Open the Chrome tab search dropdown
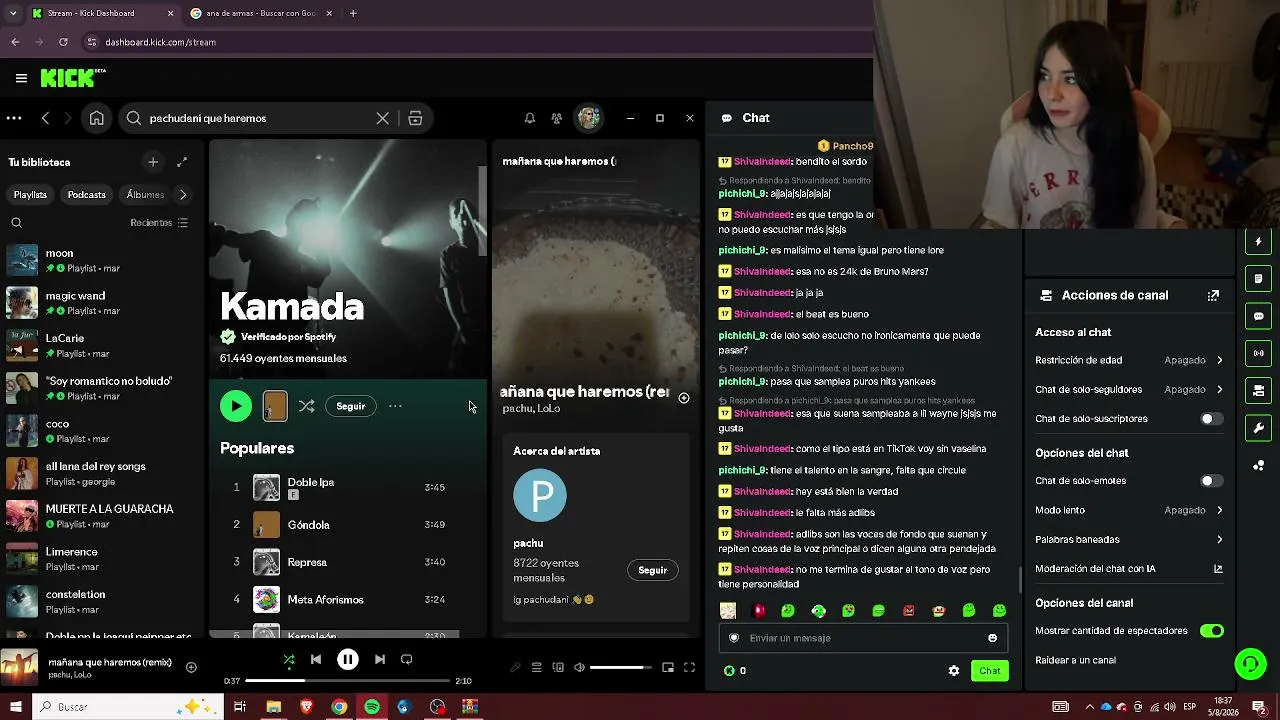1280x720 pixels. pos(12,13)
